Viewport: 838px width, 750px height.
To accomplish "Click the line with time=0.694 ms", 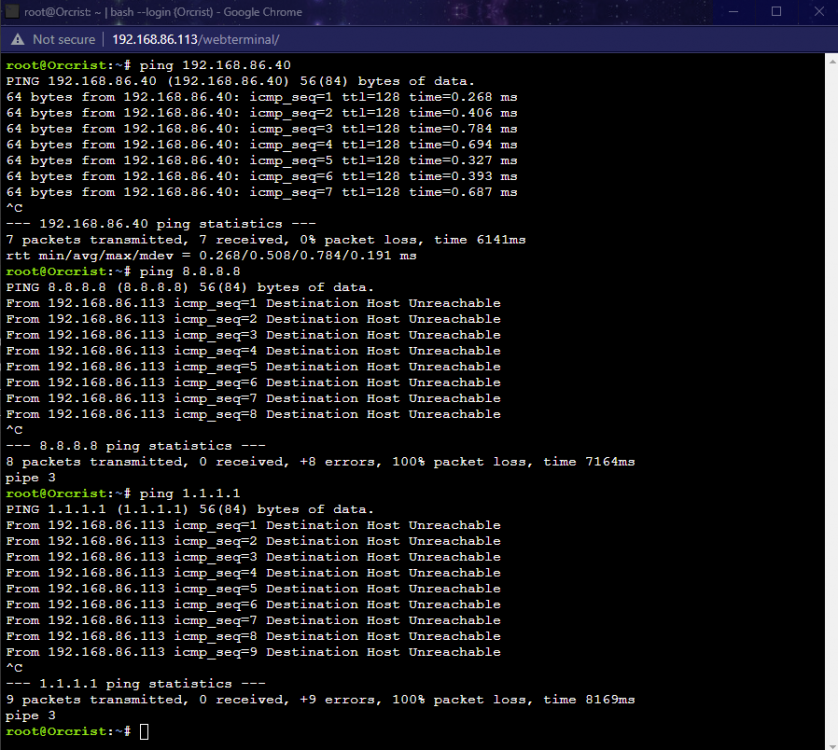I will 261,145.
